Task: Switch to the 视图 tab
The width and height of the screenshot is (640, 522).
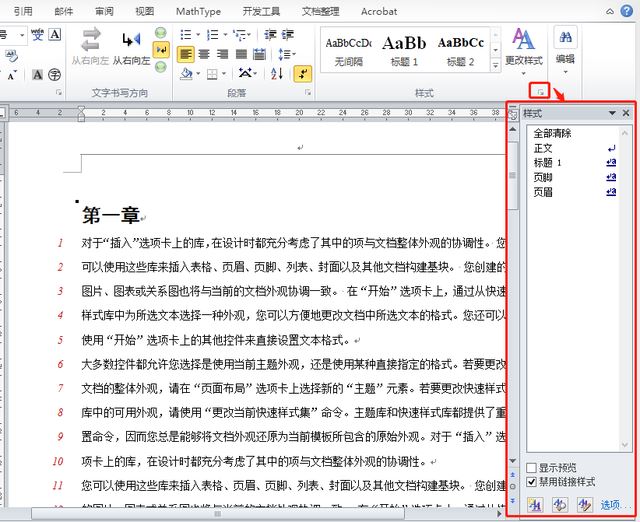Action: 144,11
